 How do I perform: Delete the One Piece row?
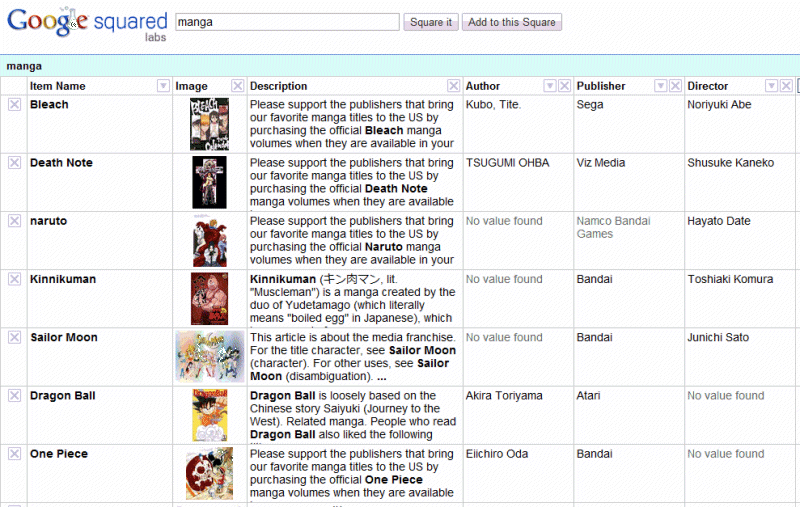point(14,453)
